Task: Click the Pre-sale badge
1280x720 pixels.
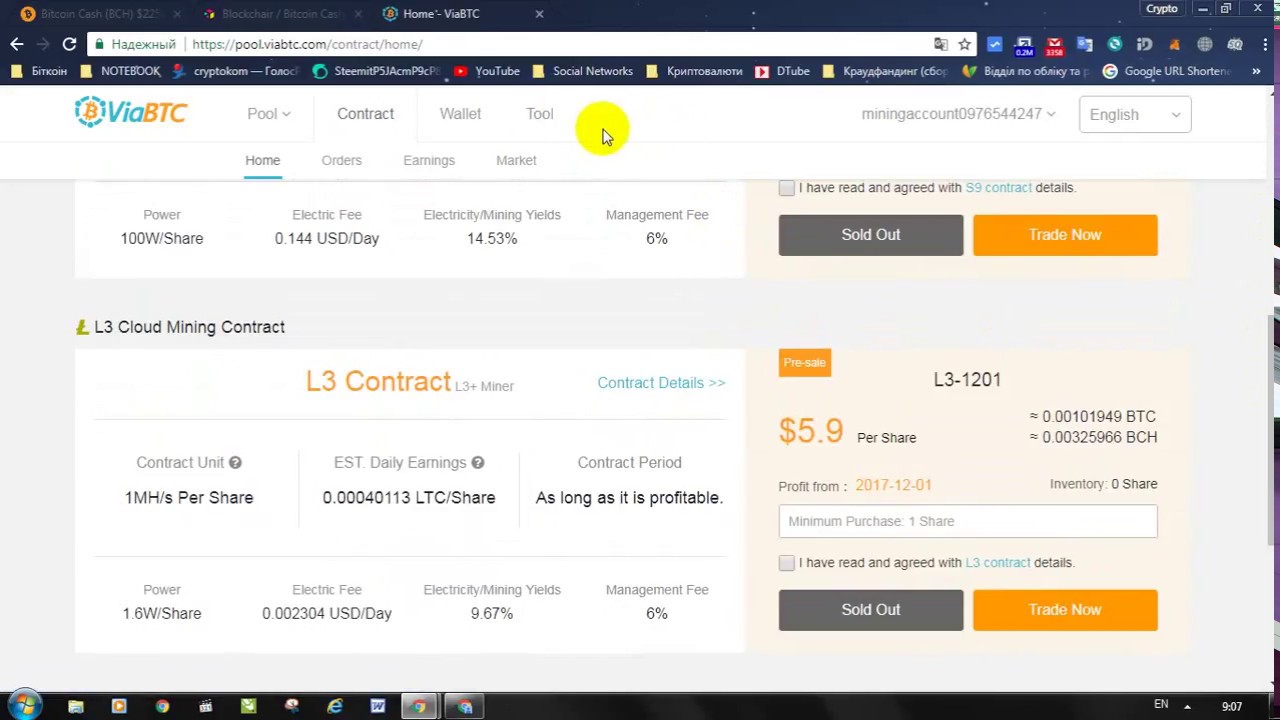Action: [x=805, y=363]
